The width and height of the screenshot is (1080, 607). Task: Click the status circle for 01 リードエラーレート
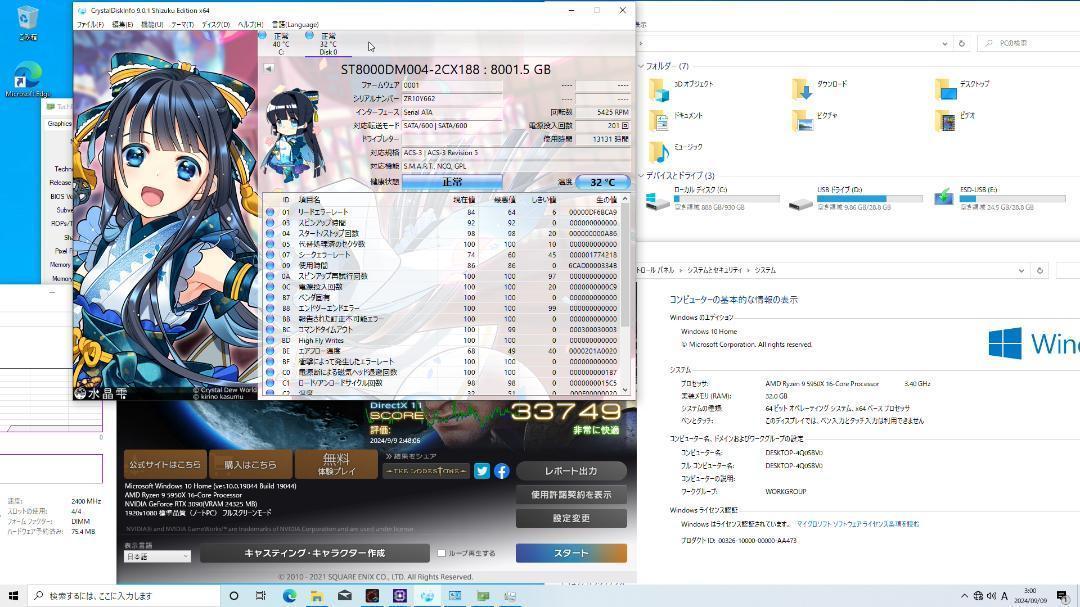click(270, 212)
